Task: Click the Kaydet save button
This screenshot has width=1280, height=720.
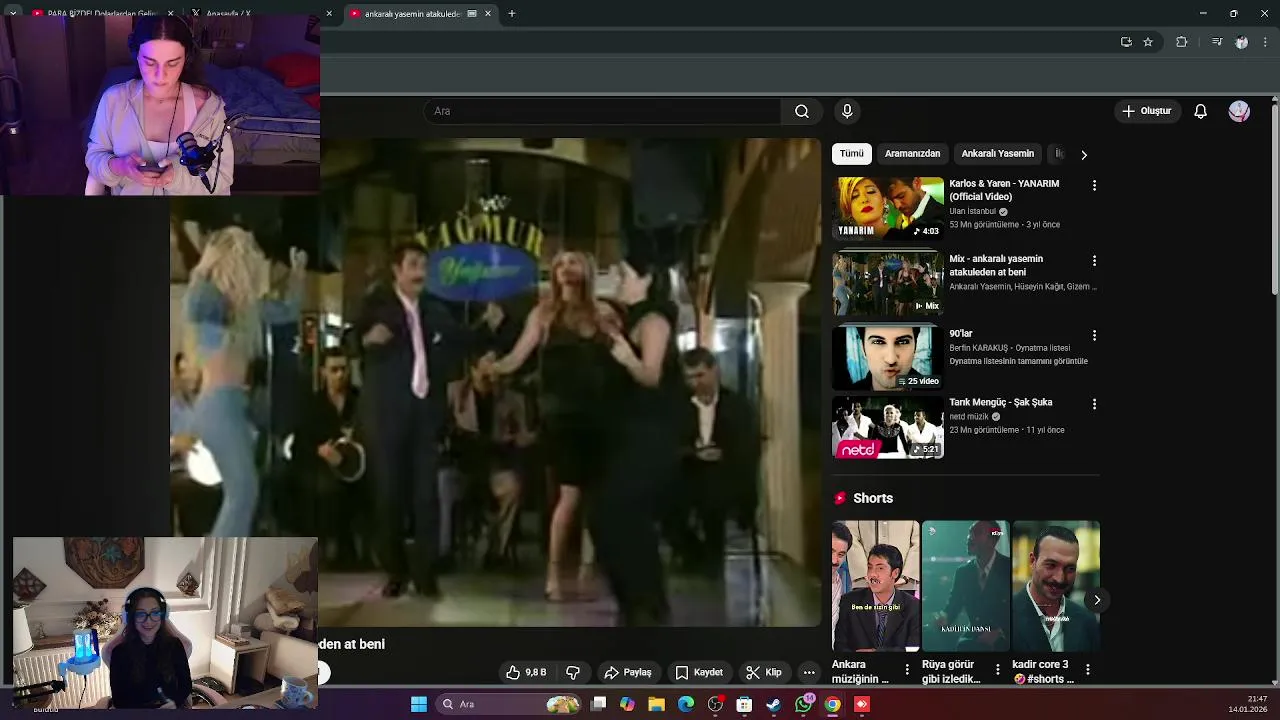Action: (699, 672)
